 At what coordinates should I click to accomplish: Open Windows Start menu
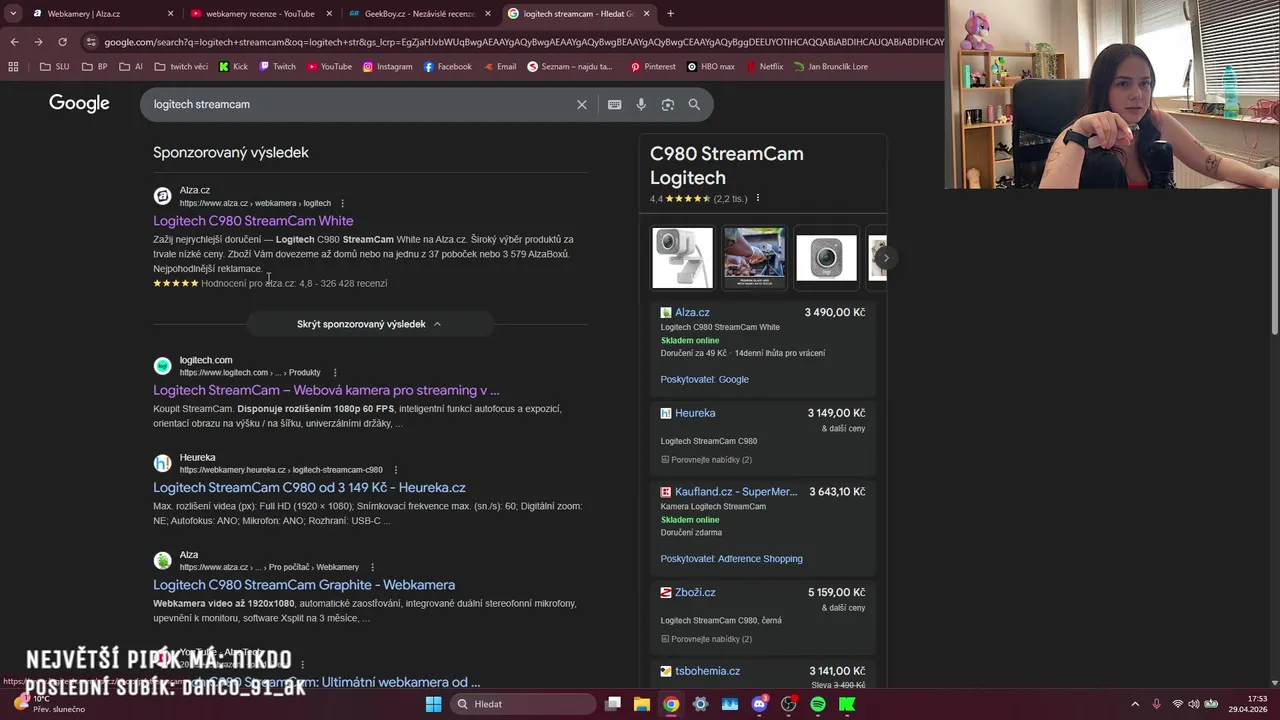coord(433,704)
